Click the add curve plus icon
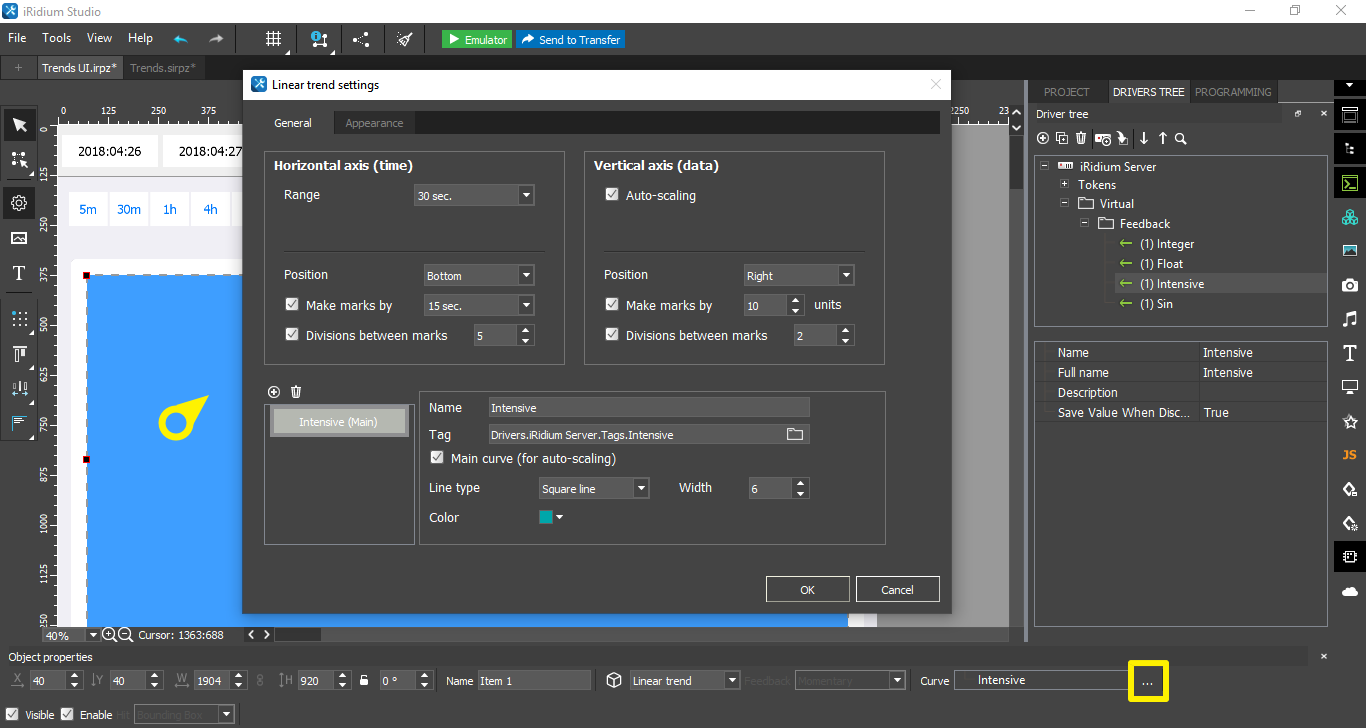 click(x=274, y=392)
